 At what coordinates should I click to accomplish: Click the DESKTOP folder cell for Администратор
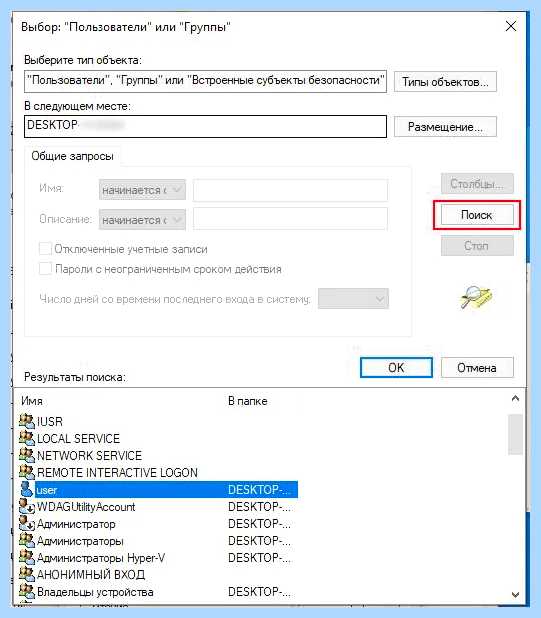pyautogui.click(x=260, y=523)
